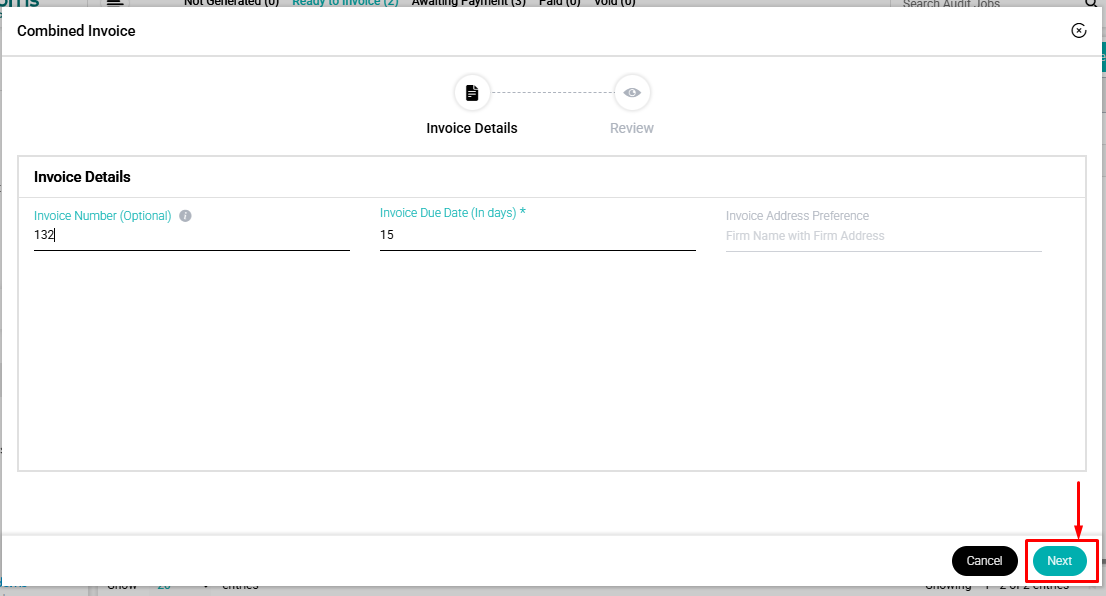The image size is (1106, 596).
Task: Focus the Invoice Due Date field
Action: (x=537, y=235)
